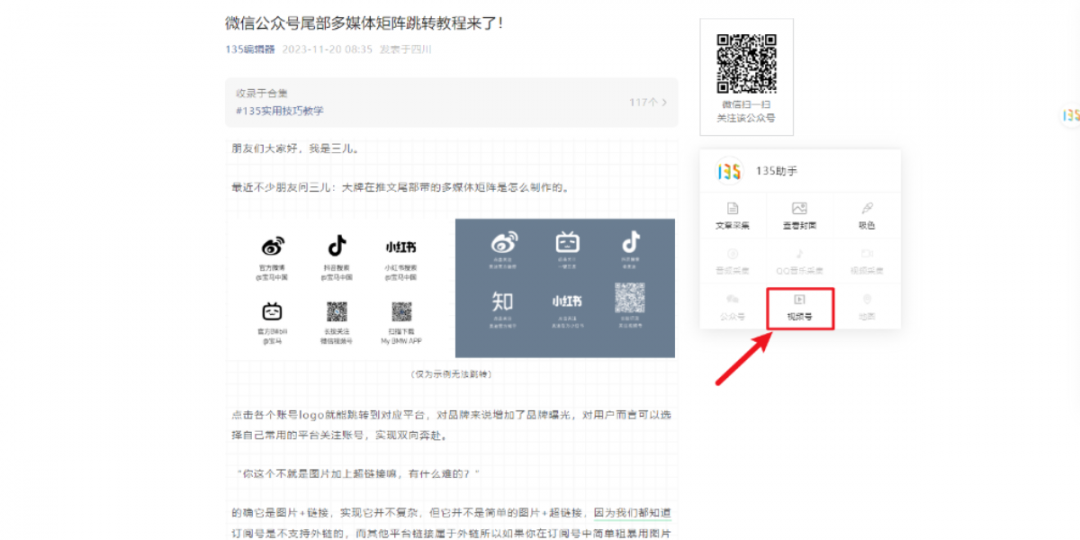1080x540 pixels.
Task: Select the 取色 color picker tool
Action: pyautogui.click(x=866, y=216)
